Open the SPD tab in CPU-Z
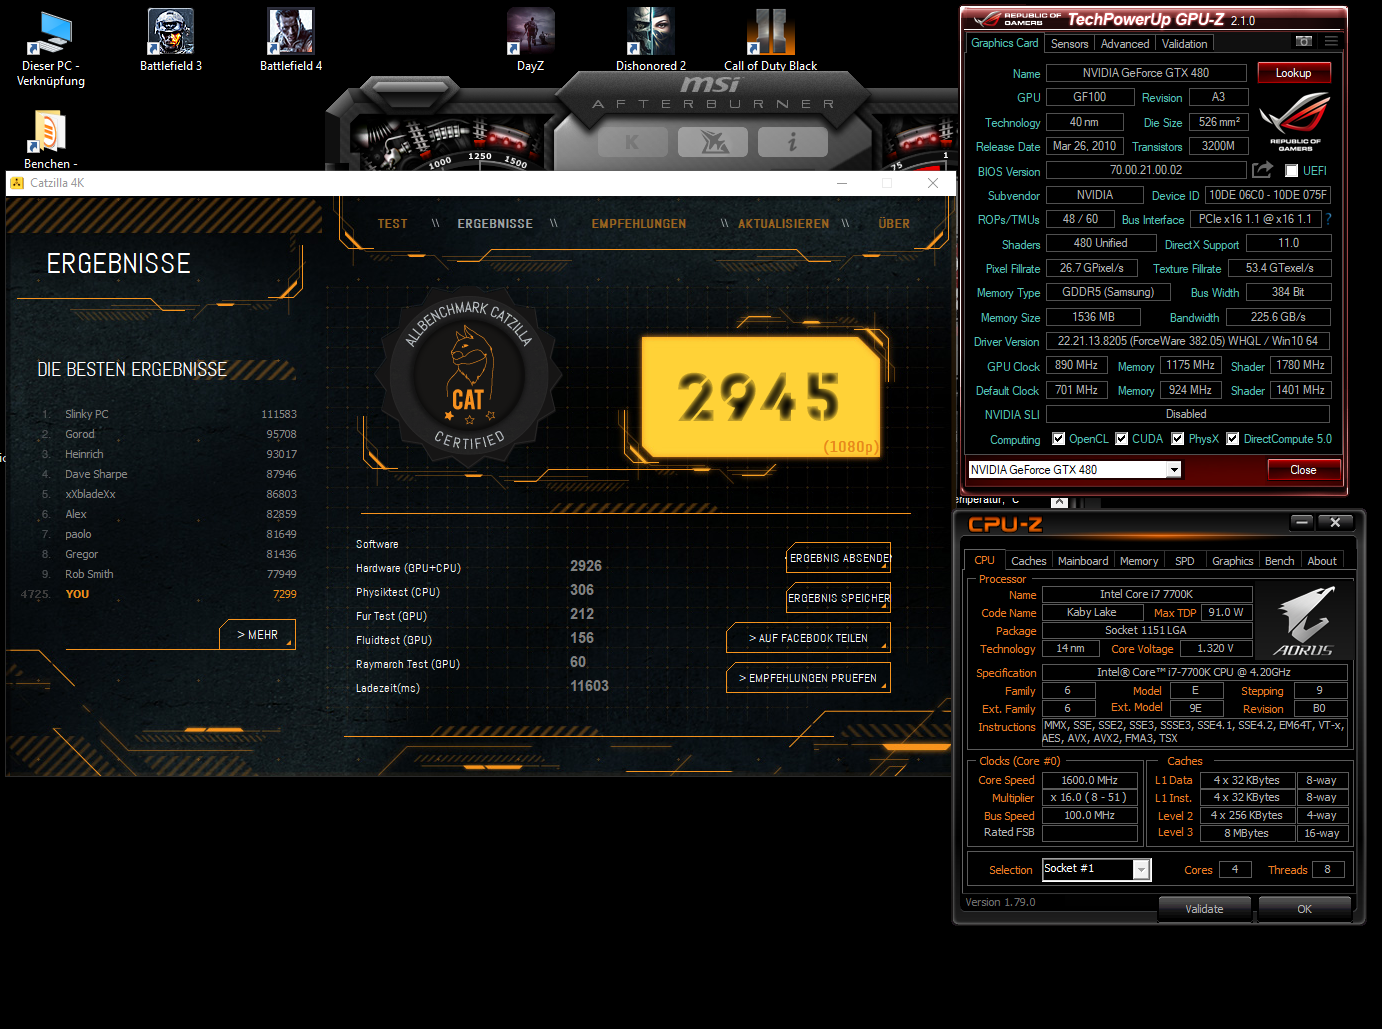The image size is (1382, 1029). pyautogui.click(x=1185, y=561)
